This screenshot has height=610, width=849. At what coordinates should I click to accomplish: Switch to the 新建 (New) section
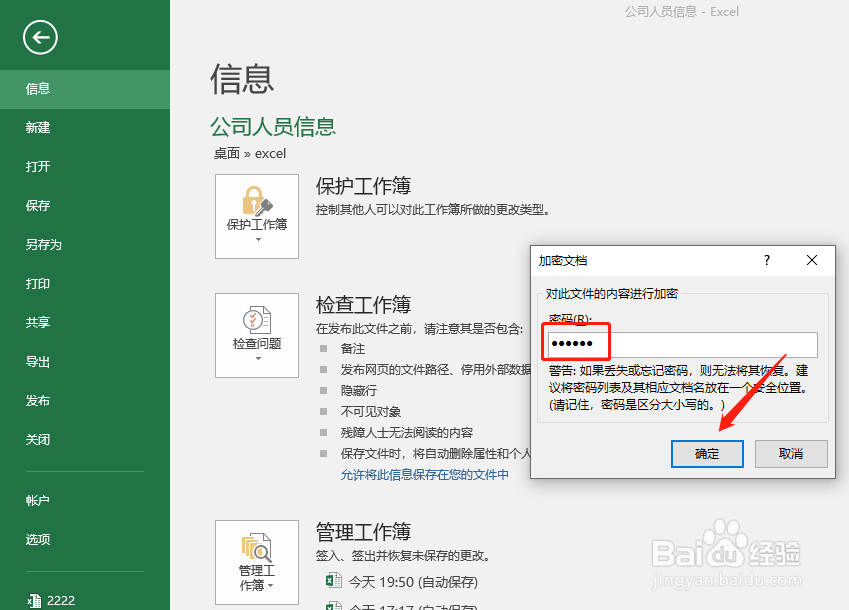tap(38, 127)
